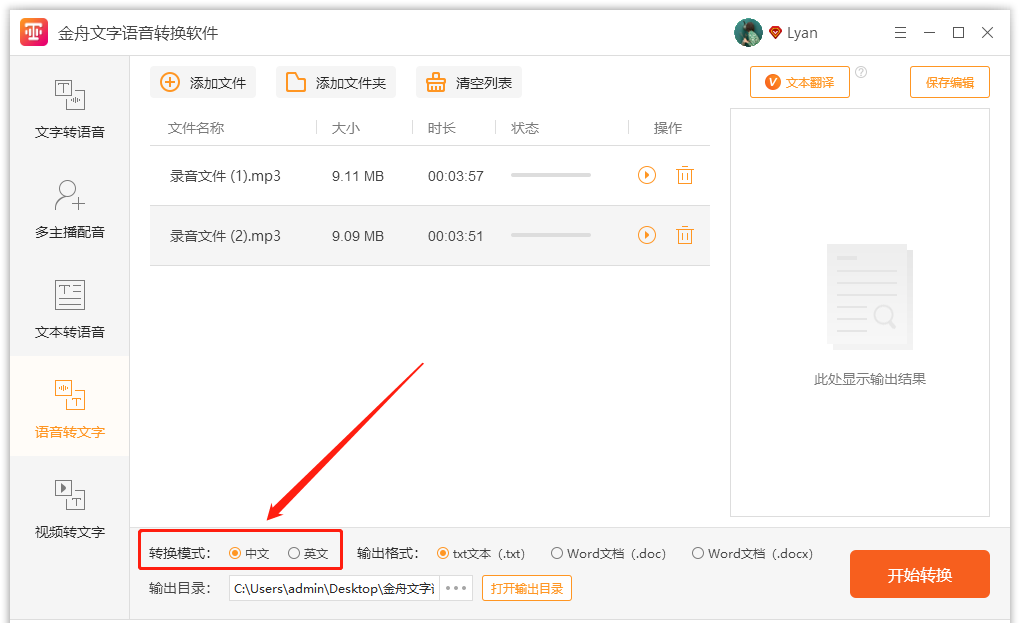Click the Lyan user avatar
The height and width of the screenshot is (623, 1020).
pos(748,33)
